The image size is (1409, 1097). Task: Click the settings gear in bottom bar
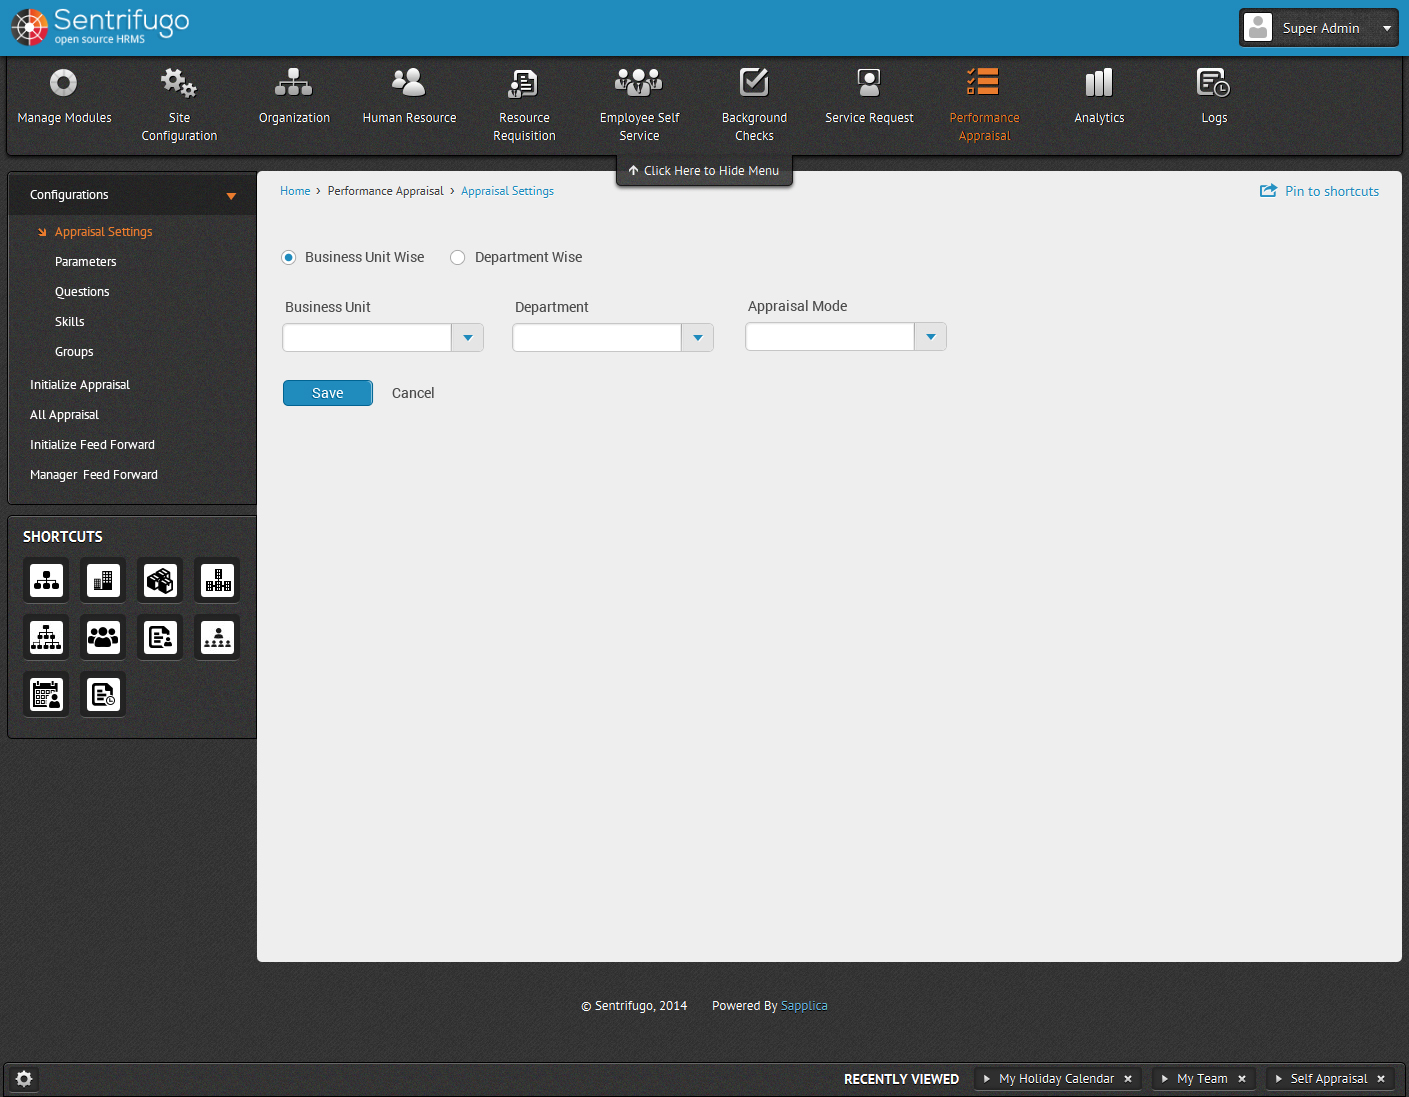coord(24,1079)
